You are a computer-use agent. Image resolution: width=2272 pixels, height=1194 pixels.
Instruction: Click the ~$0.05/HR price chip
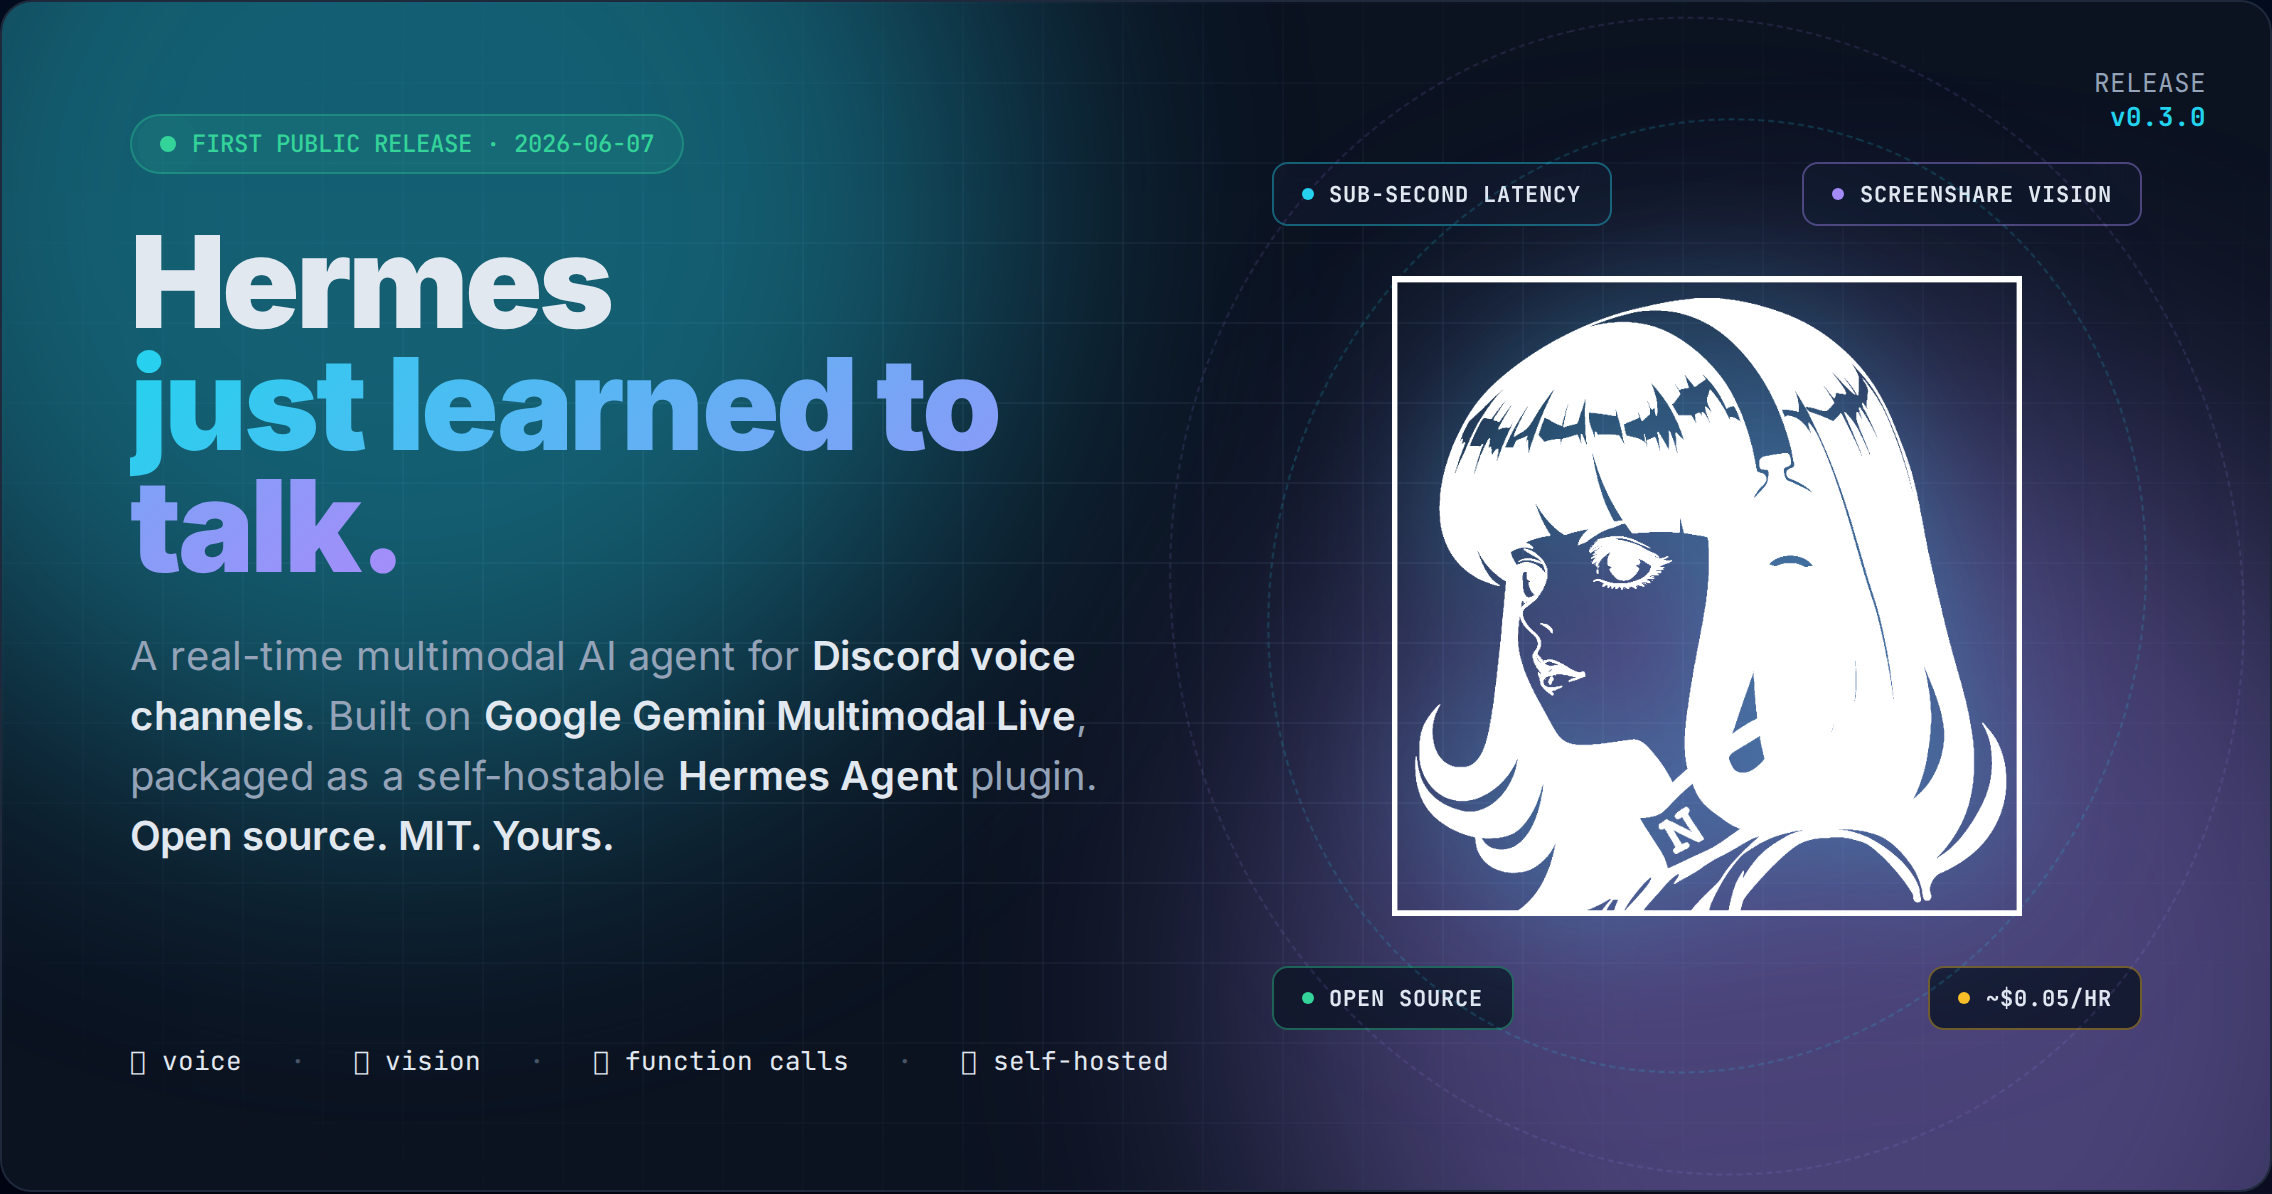point(2034,998)
